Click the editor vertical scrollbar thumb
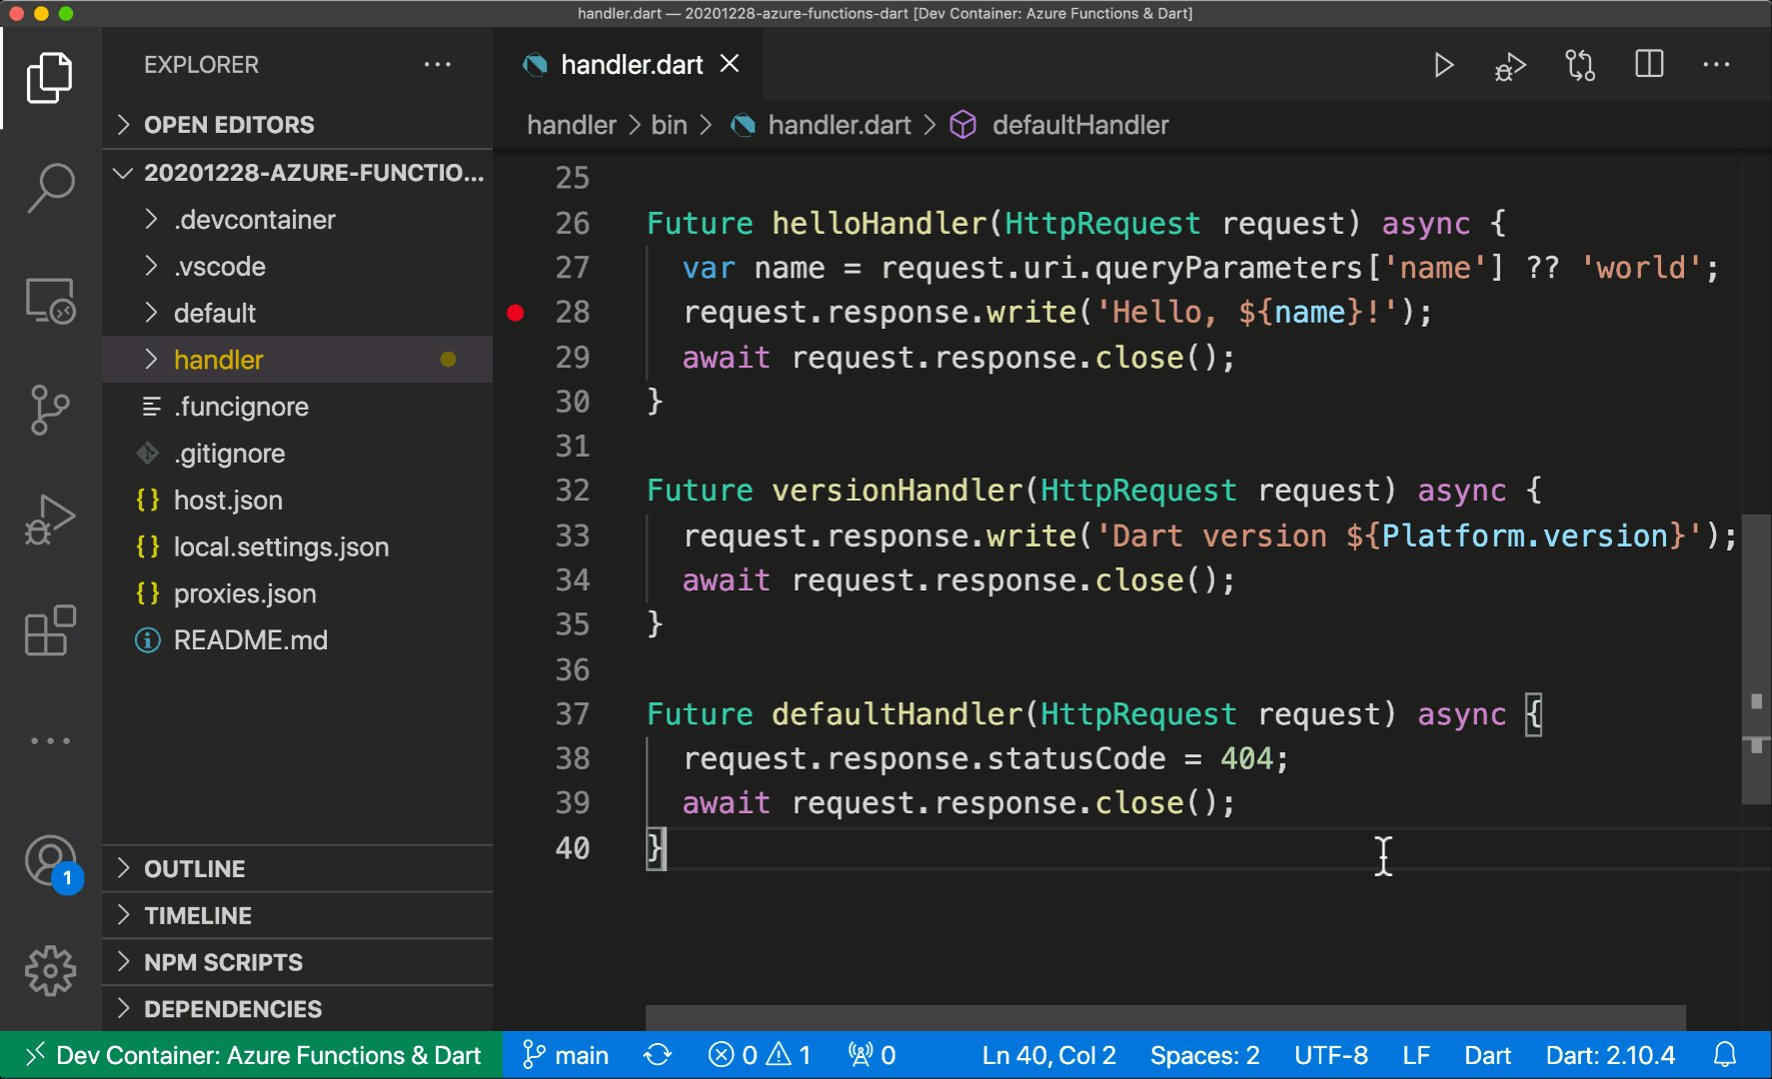1772x1079 pixels. 1756,660
